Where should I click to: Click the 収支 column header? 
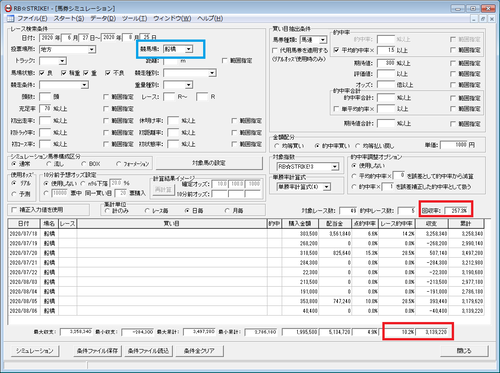(432, 223)
